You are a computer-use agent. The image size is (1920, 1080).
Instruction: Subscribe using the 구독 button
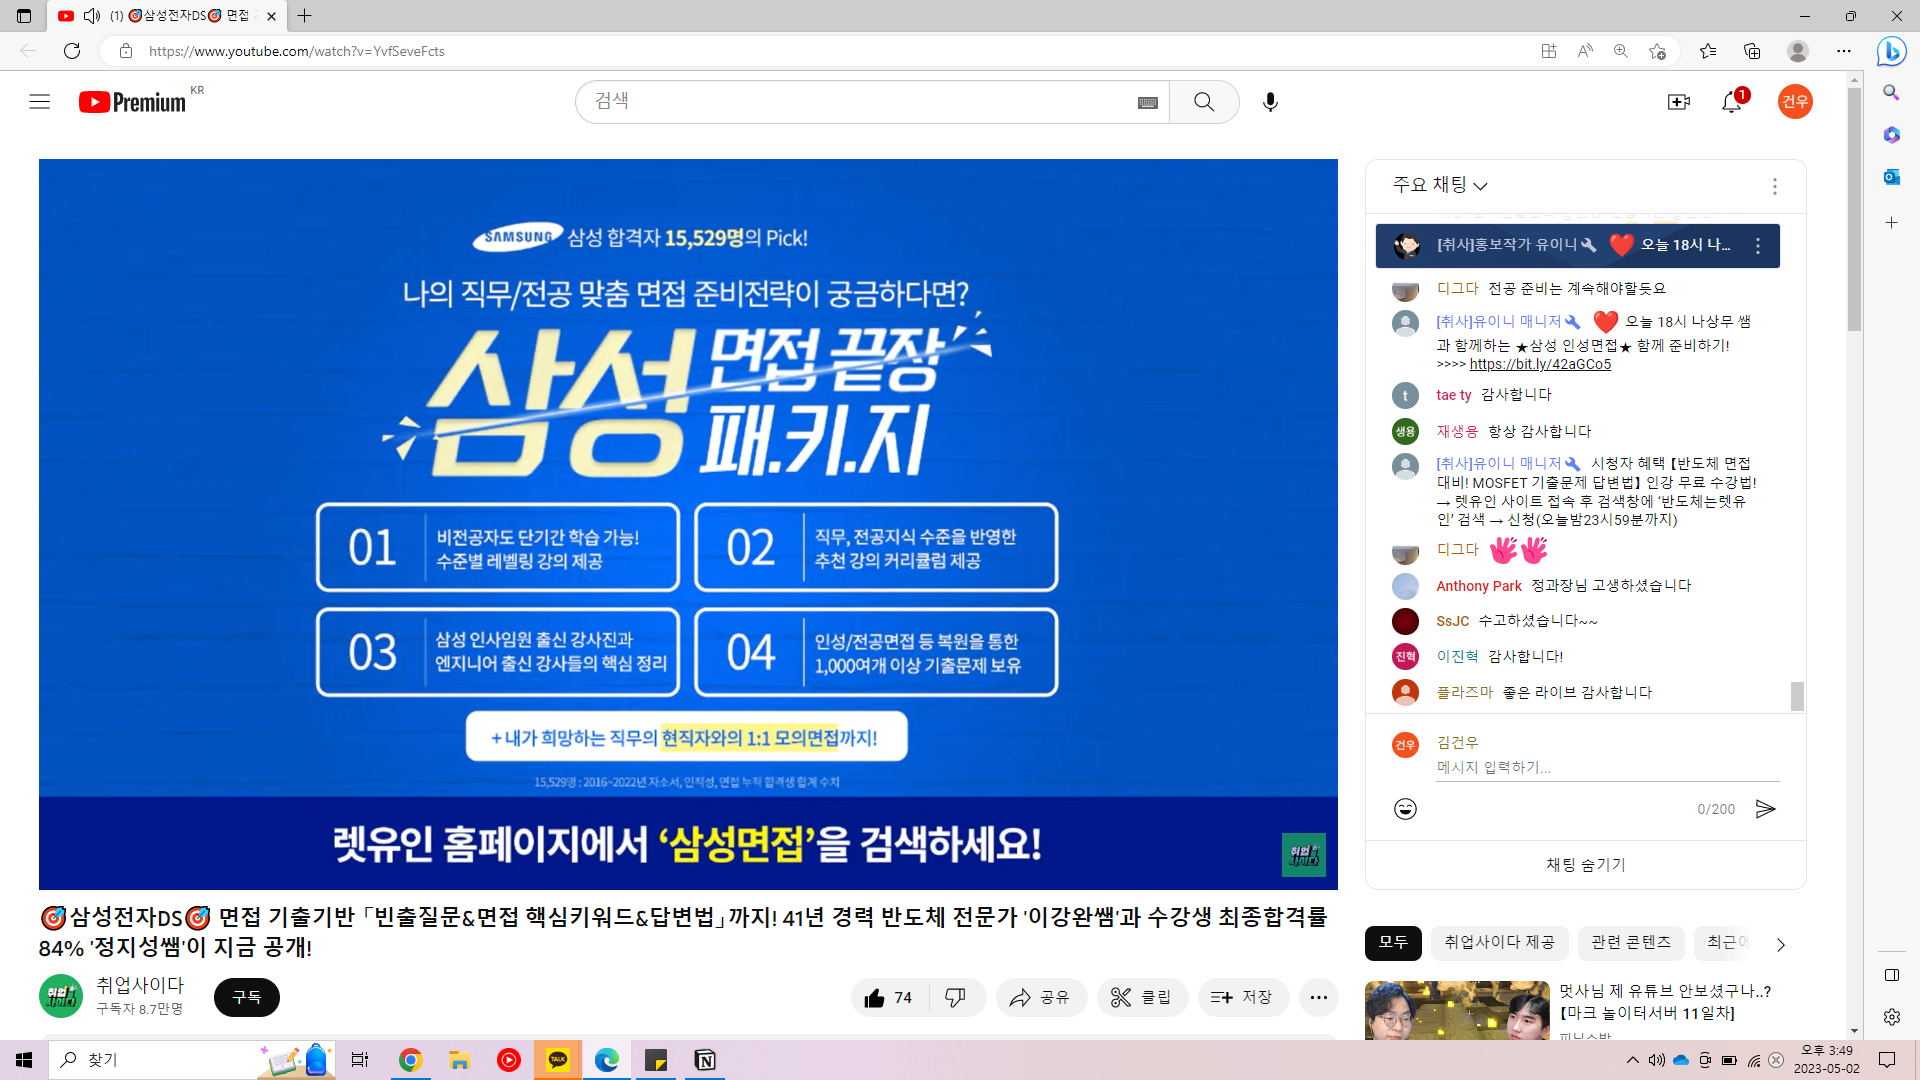point(247,997)
